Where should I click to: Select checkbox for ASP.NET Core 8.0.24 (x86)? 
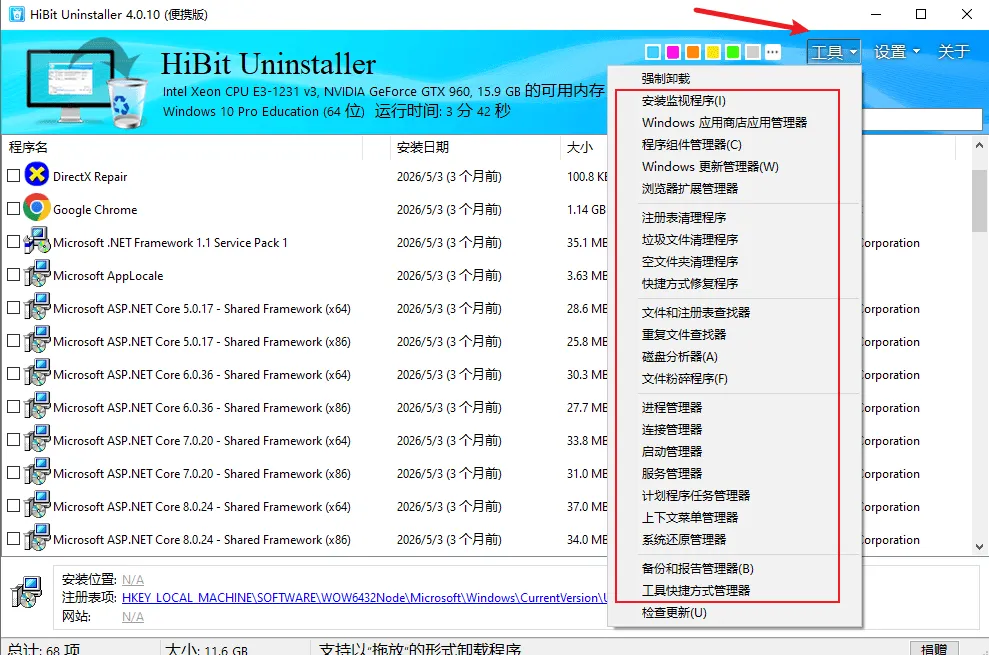pyautogui.click(x=13, y=539)
